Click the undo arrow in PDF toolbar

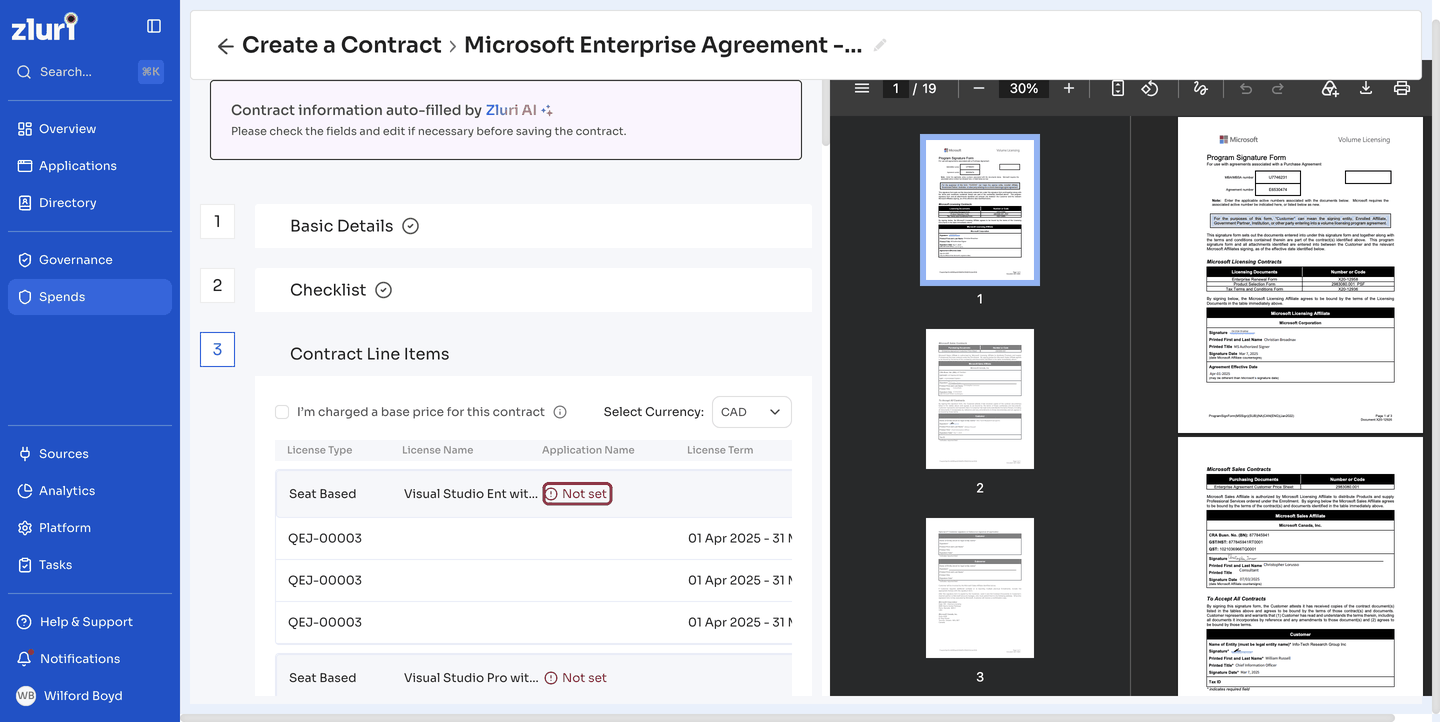click(1246, 88)
